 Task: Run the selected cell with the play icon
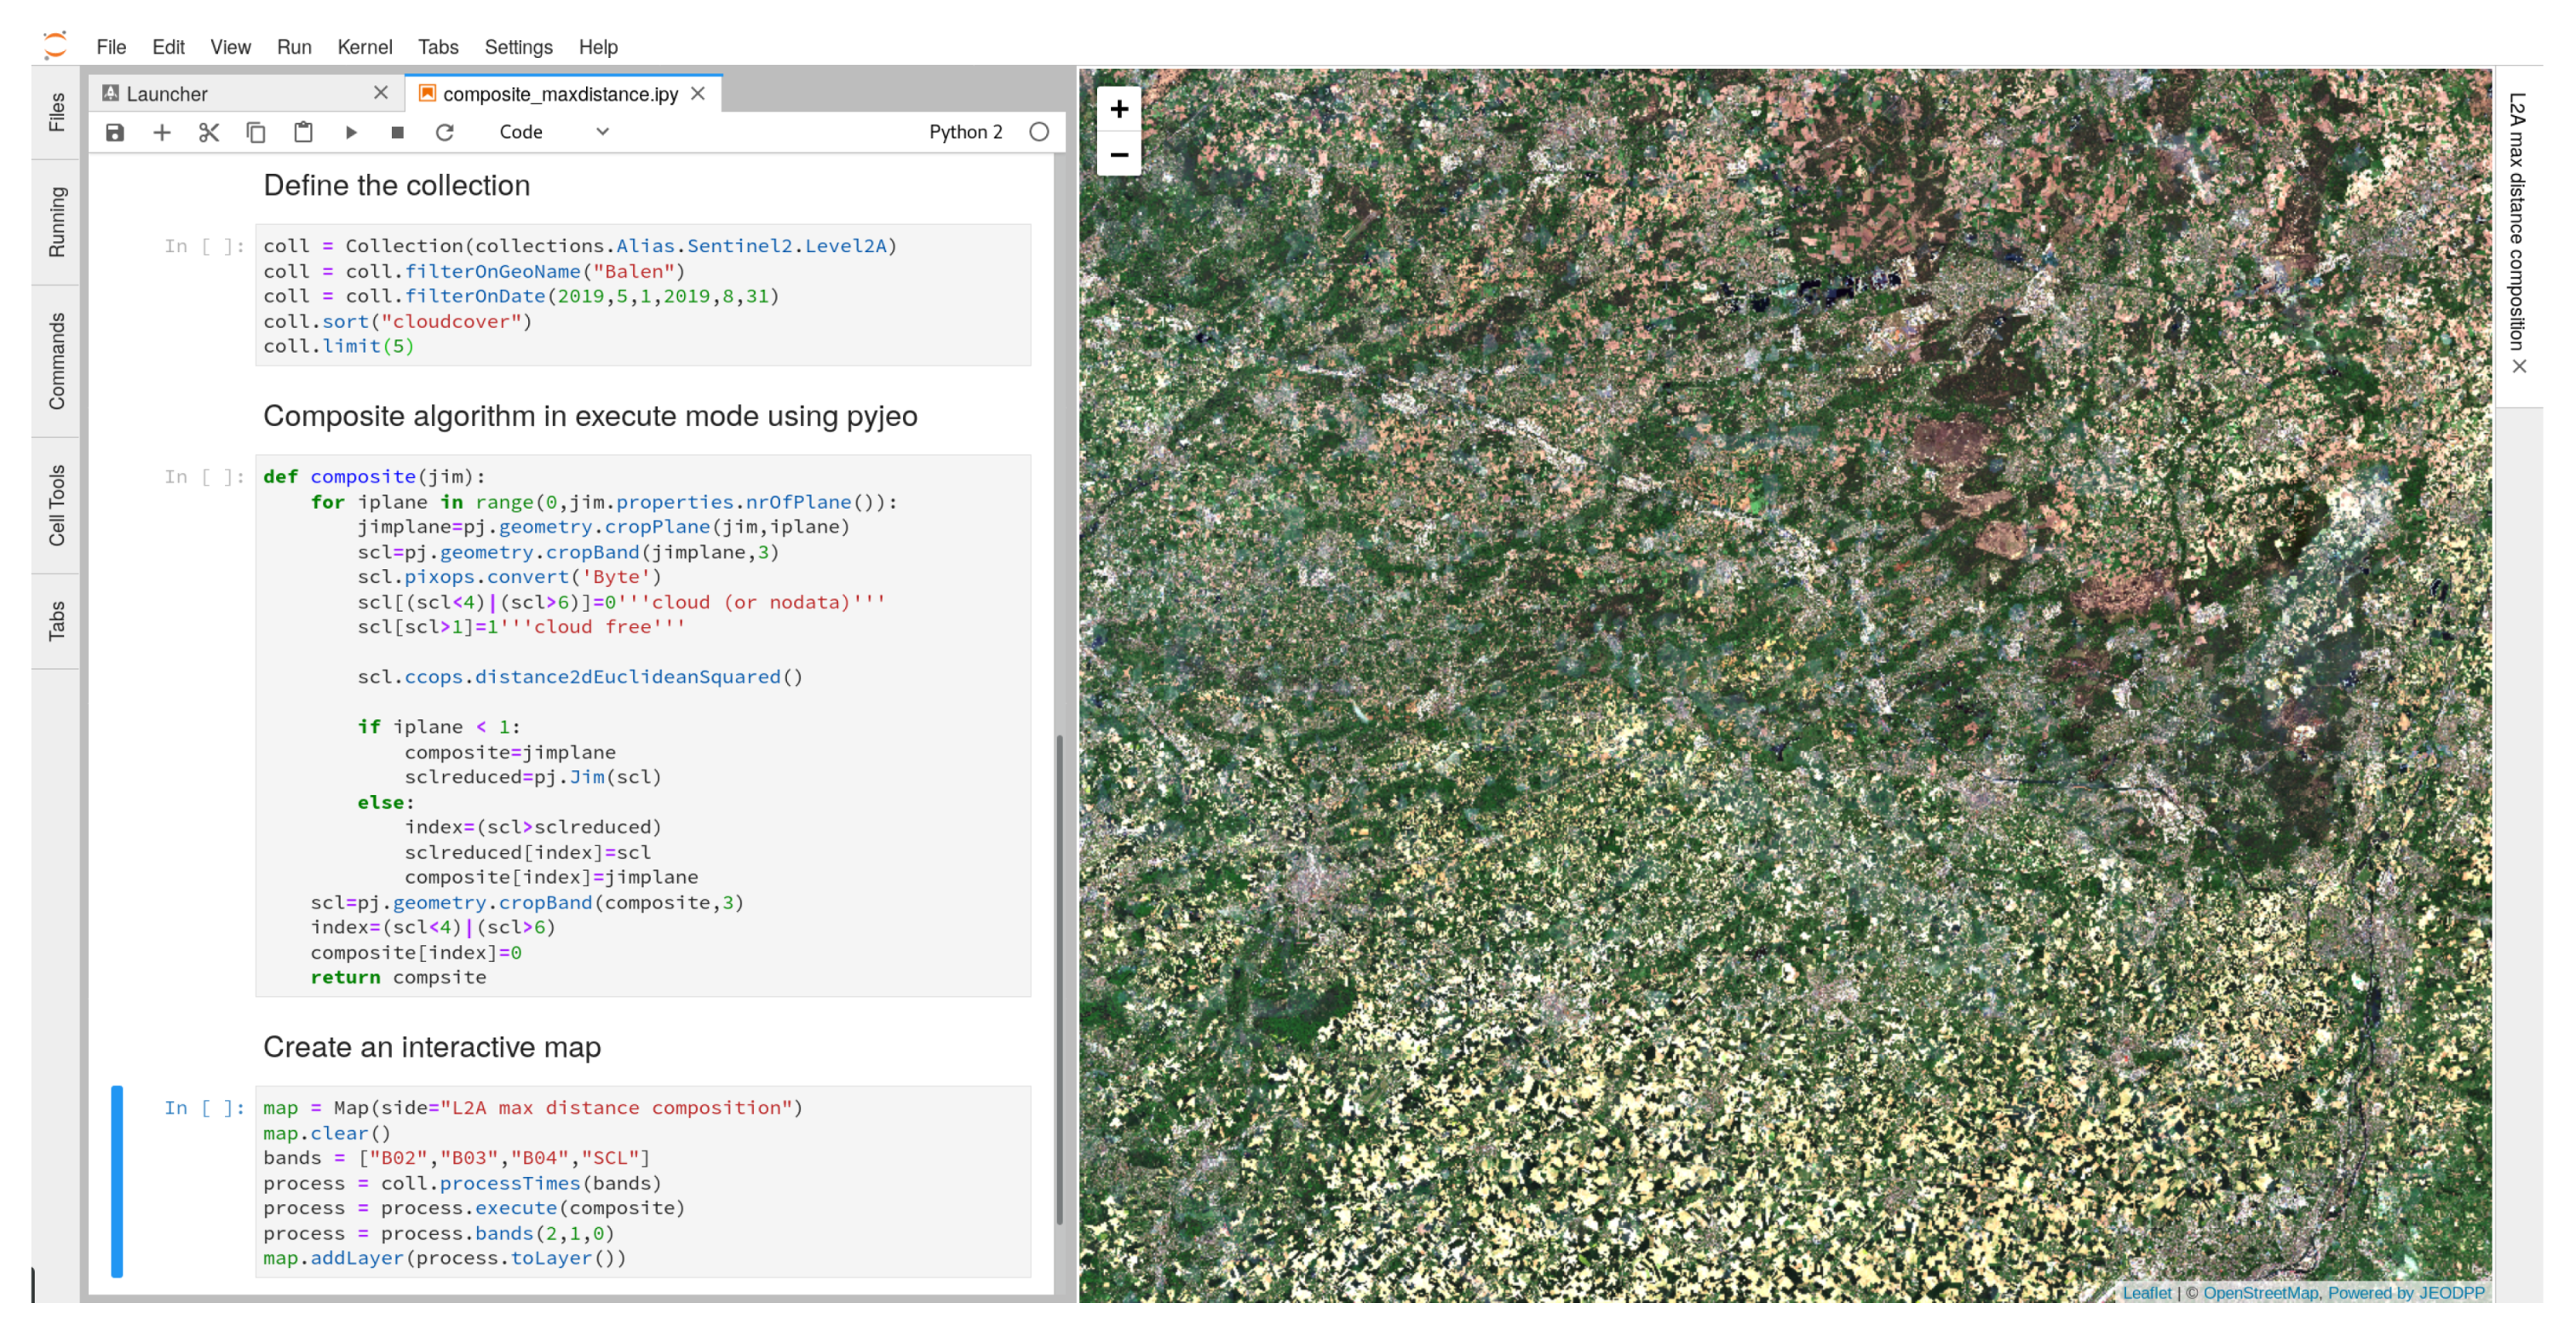click(x=351, y=132)
